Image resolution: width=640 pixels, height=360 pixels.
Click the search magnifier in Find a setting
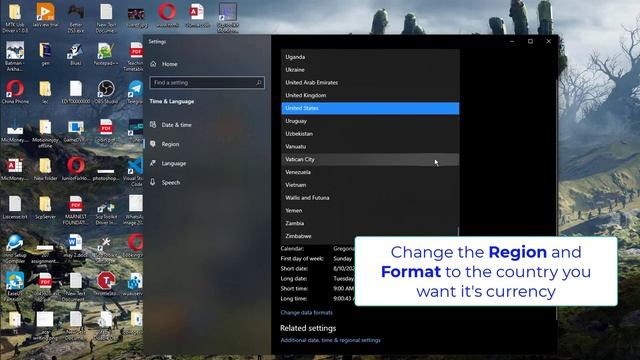point(259,82)
